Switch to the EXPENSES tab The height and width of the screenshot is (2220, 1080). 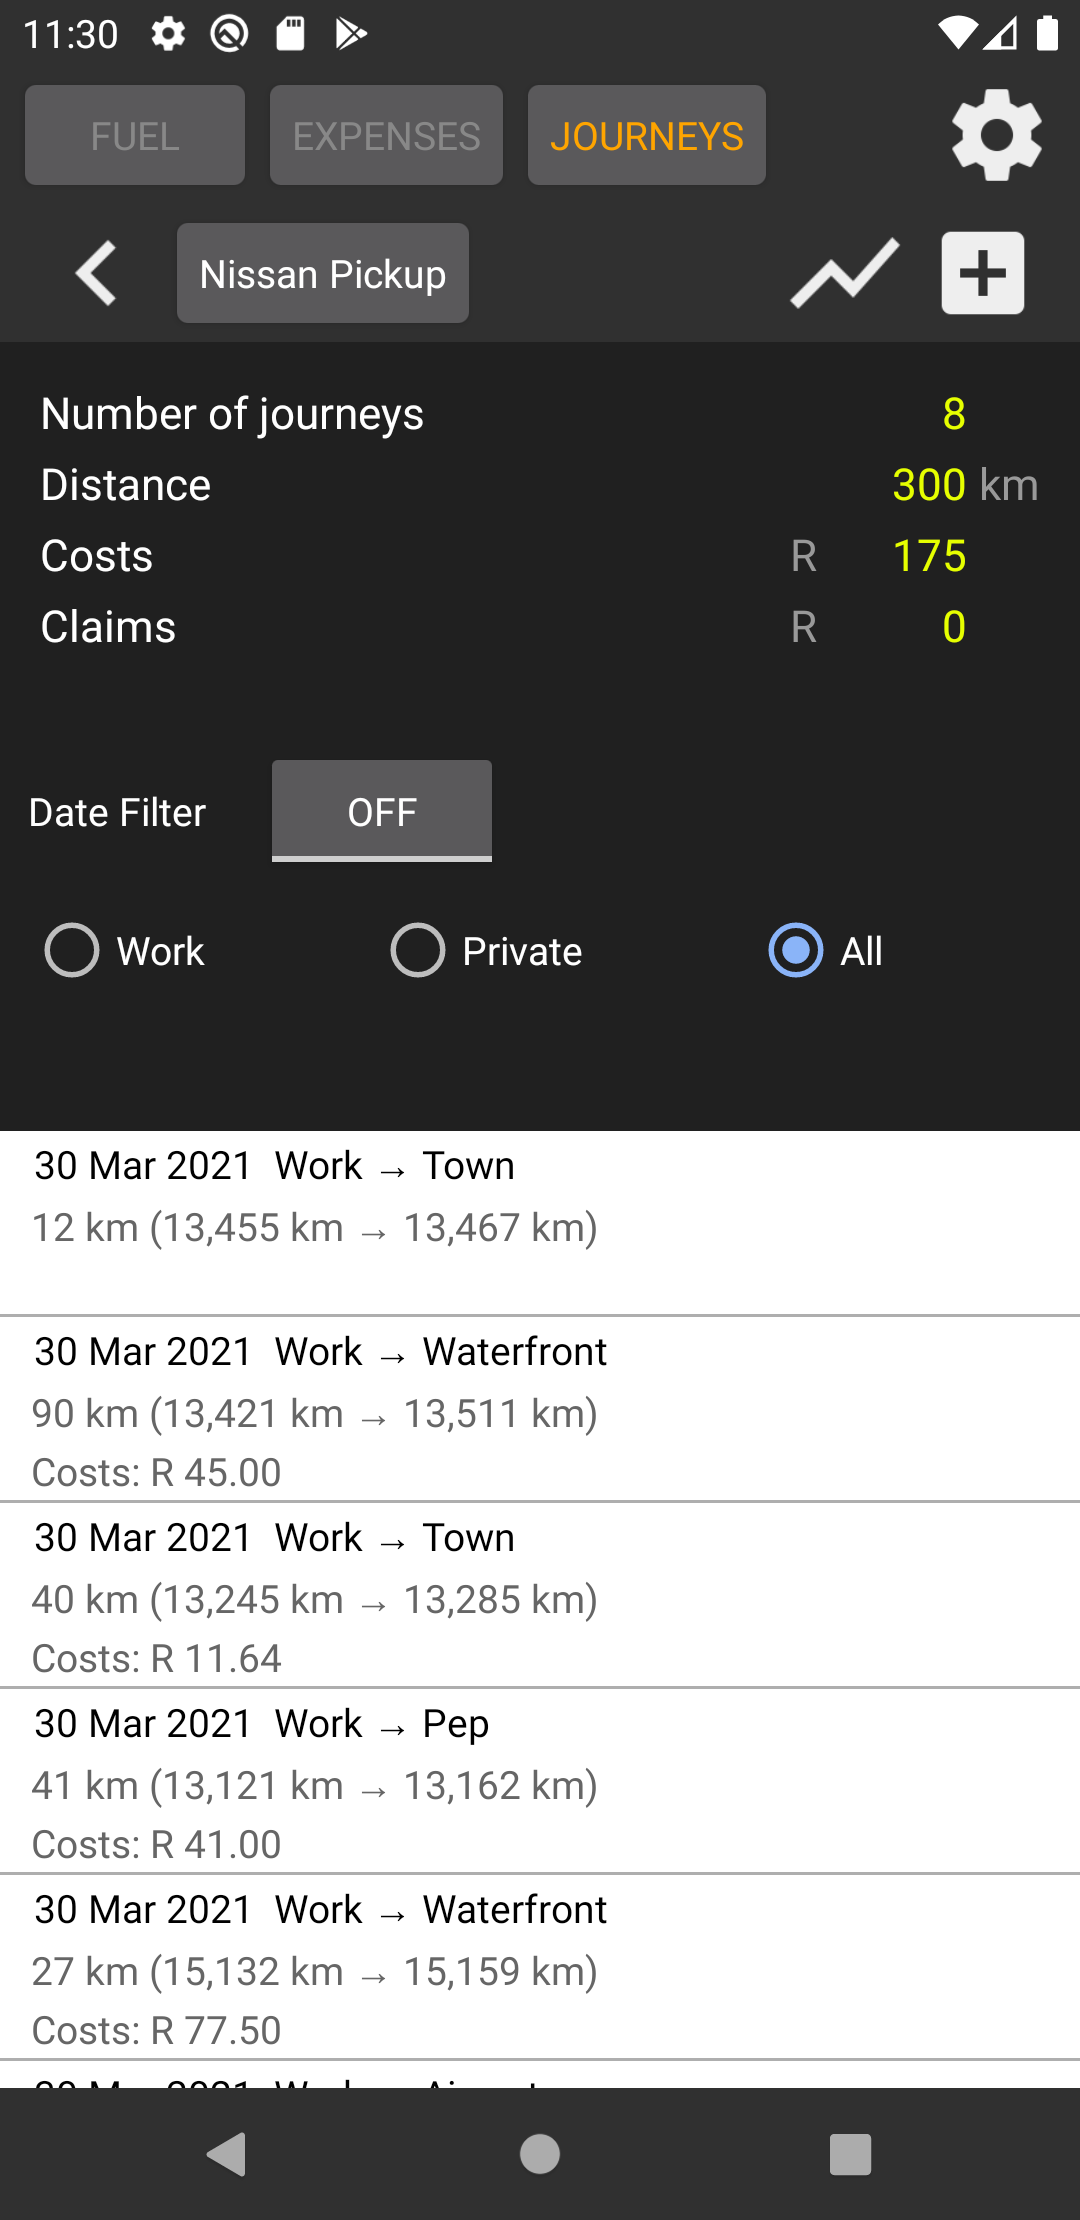click(x=386, y=135)
